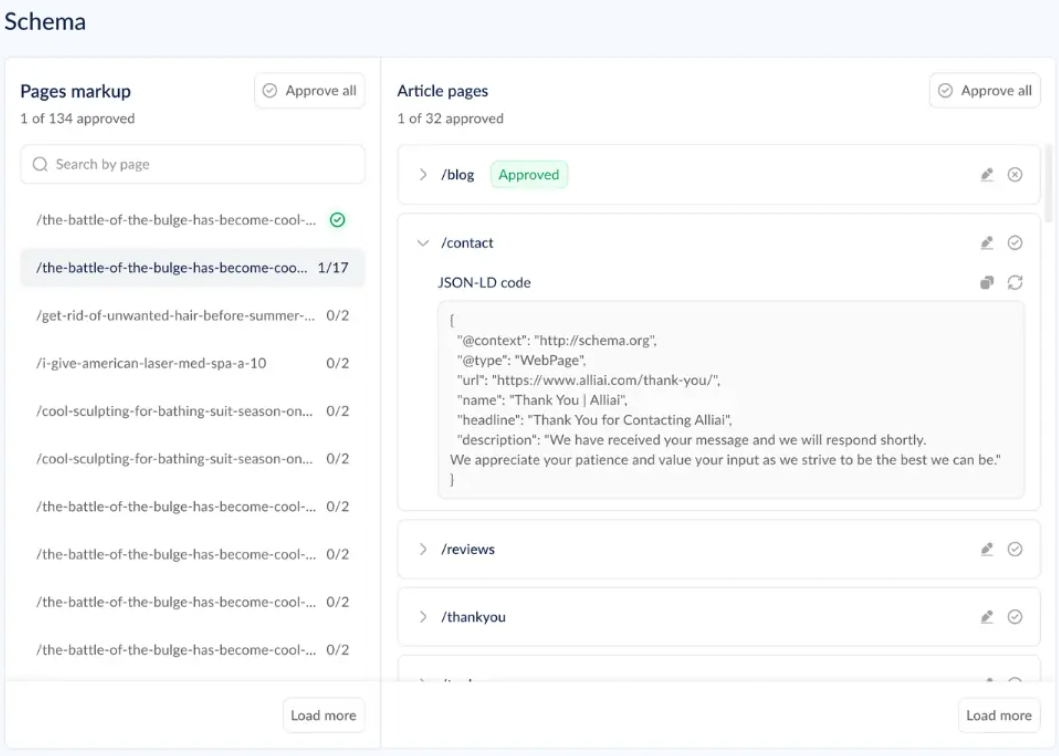Screen dimensions: 1059x756
Task: Select /i-give-american-laser-med-spa-a-10 page
Action: [192, 363]
